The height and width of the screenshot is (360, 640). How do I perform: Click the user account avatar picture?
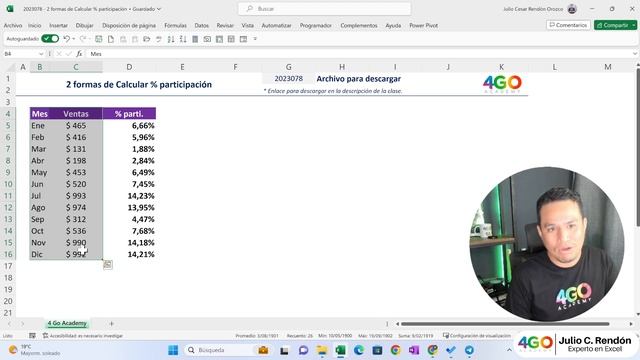(572, 9)
